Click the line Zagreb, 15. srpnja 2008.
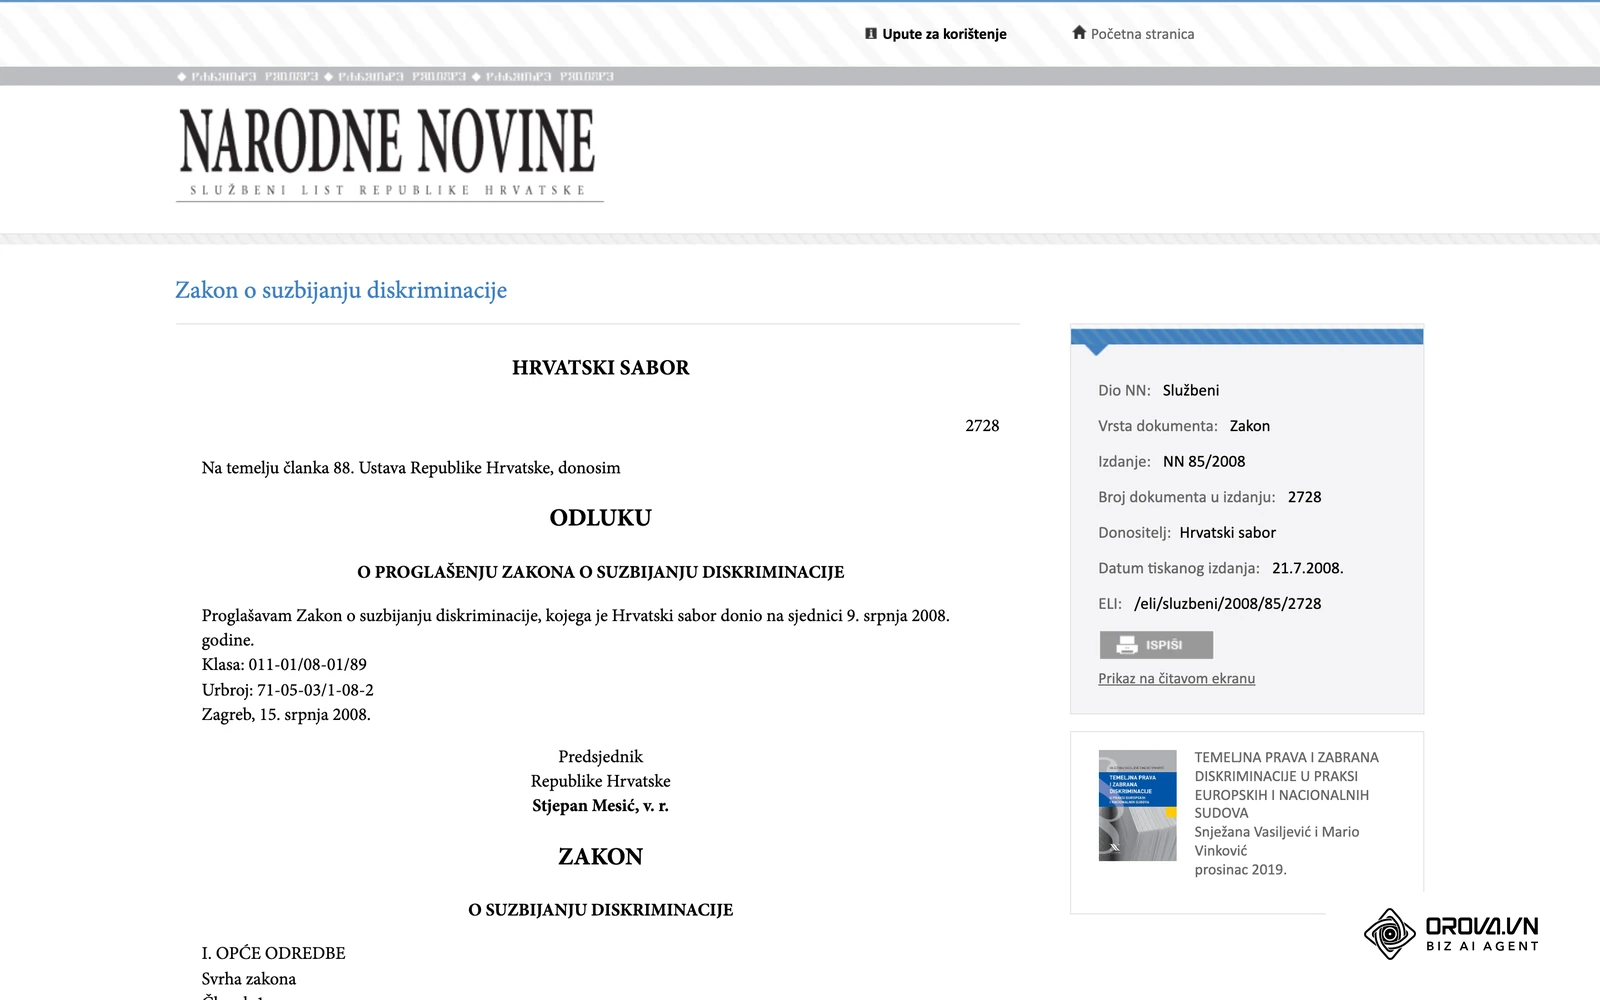 click(286, 715)
